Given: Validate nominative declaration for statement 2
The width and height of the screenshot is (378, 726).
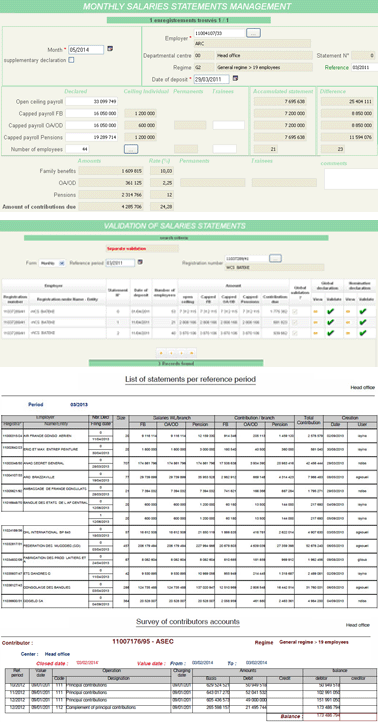Looking at the screenshot, I should (x=363, y=333).
